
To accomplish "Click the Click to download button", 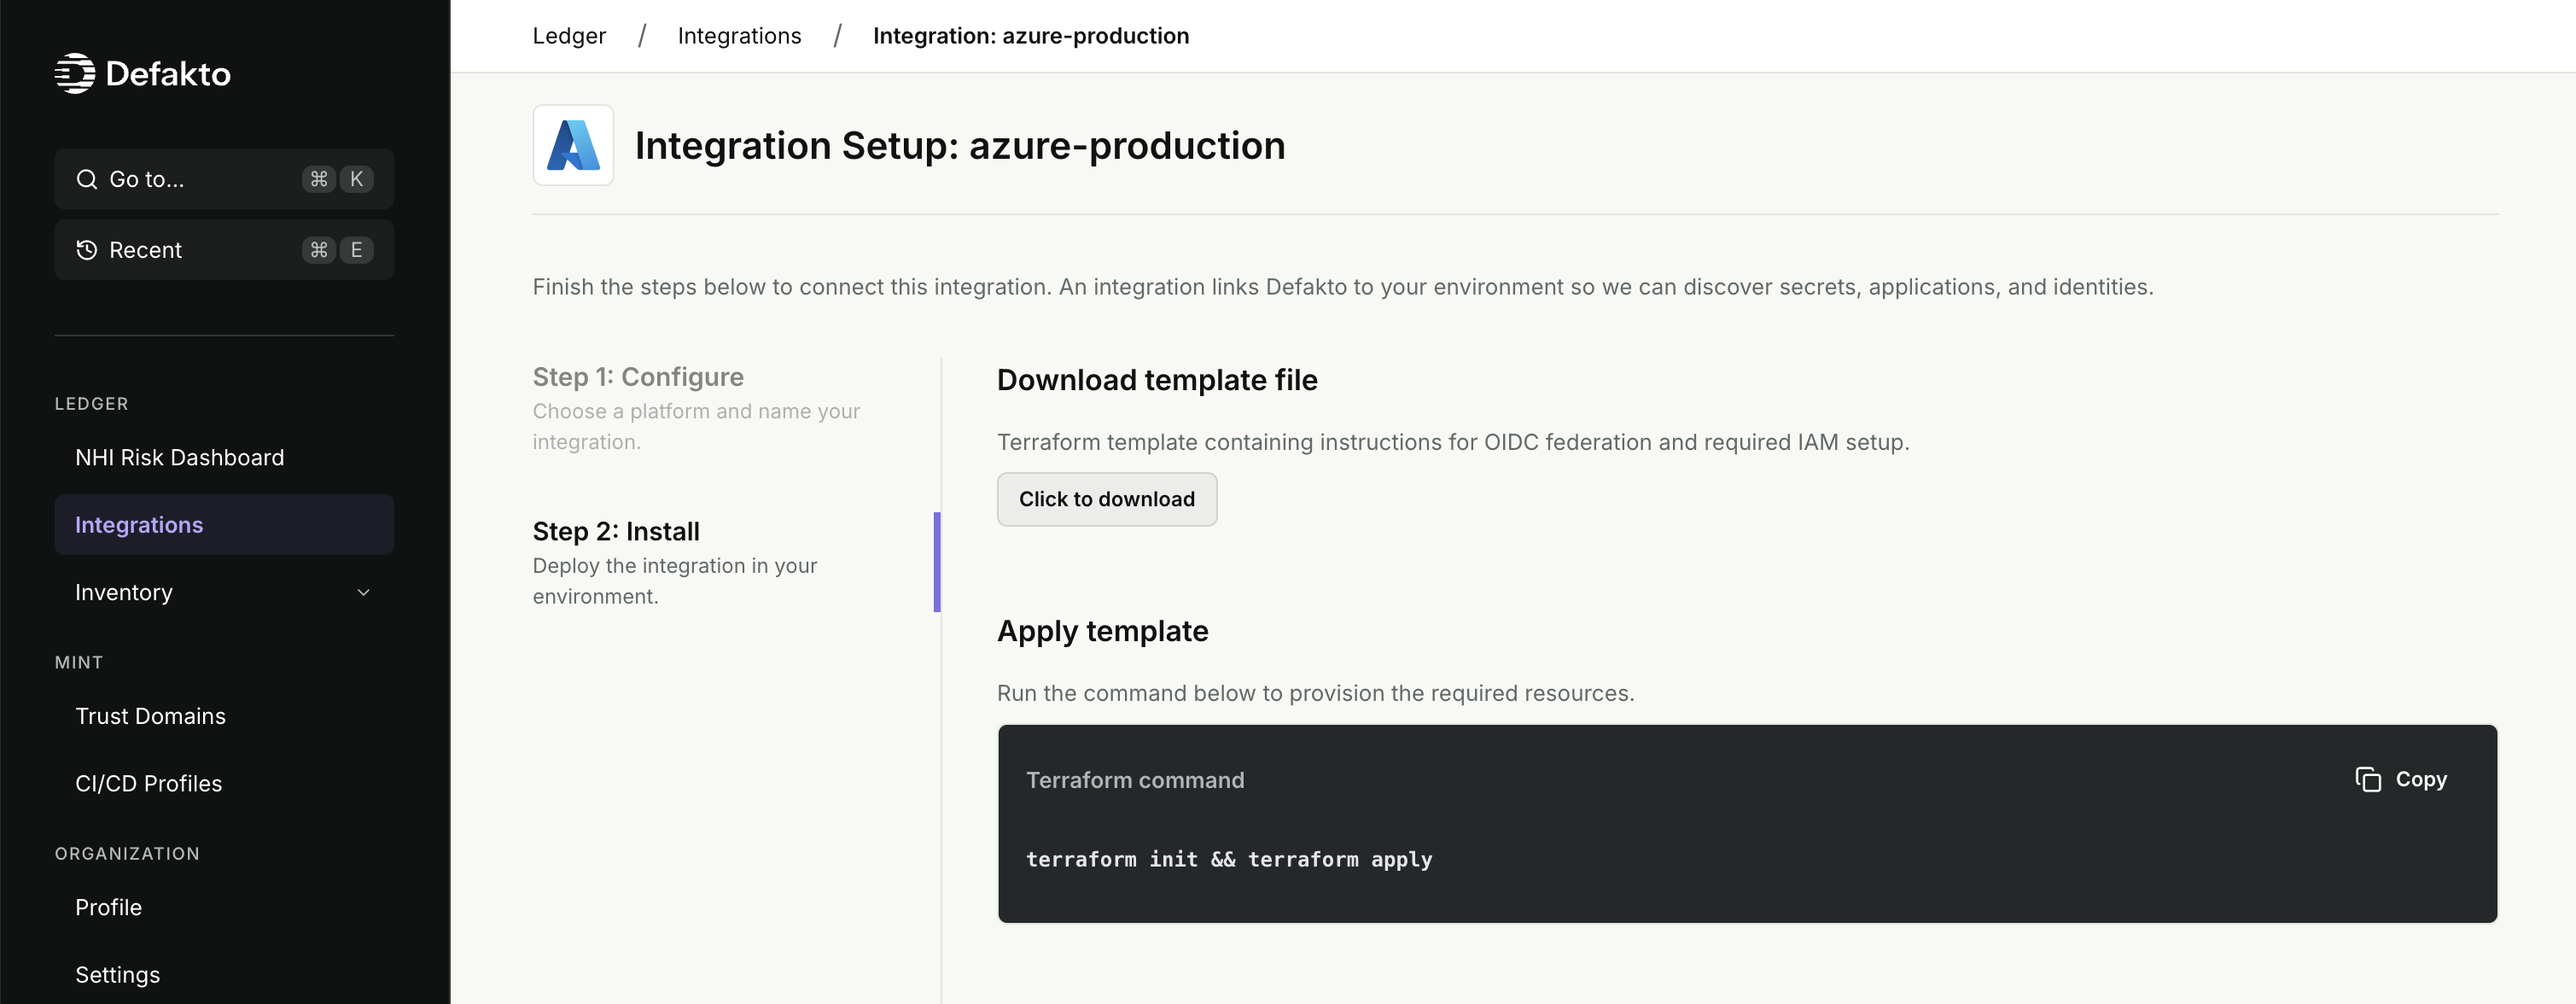I will (x=1107, y=499).
